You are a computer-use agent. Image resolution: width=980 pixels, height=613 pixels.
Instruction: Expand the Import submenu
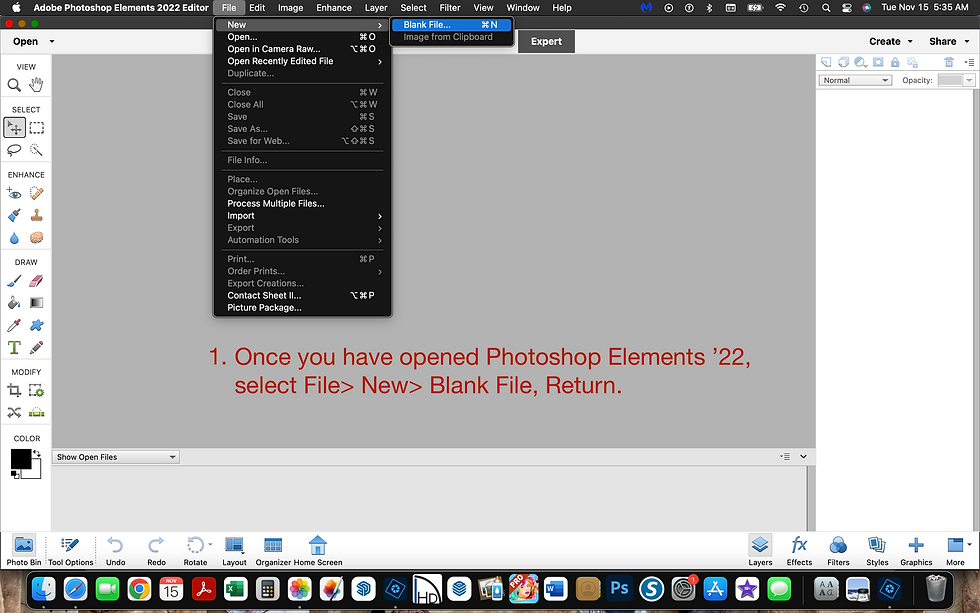pos(301,216)
